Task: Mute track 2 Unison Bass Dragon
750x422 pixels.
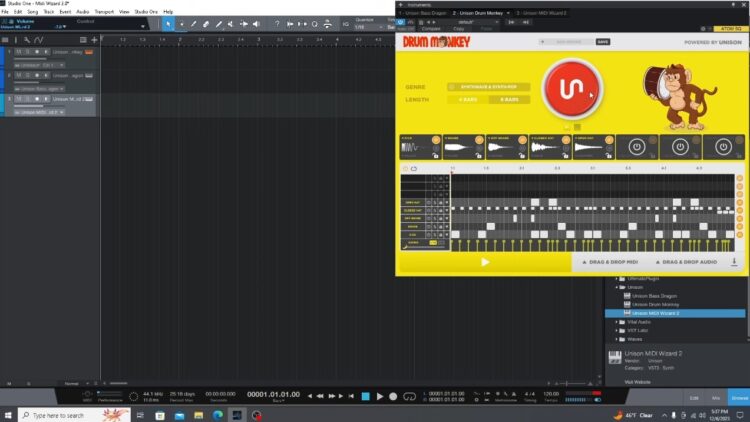Action: [x=19, y=76]
